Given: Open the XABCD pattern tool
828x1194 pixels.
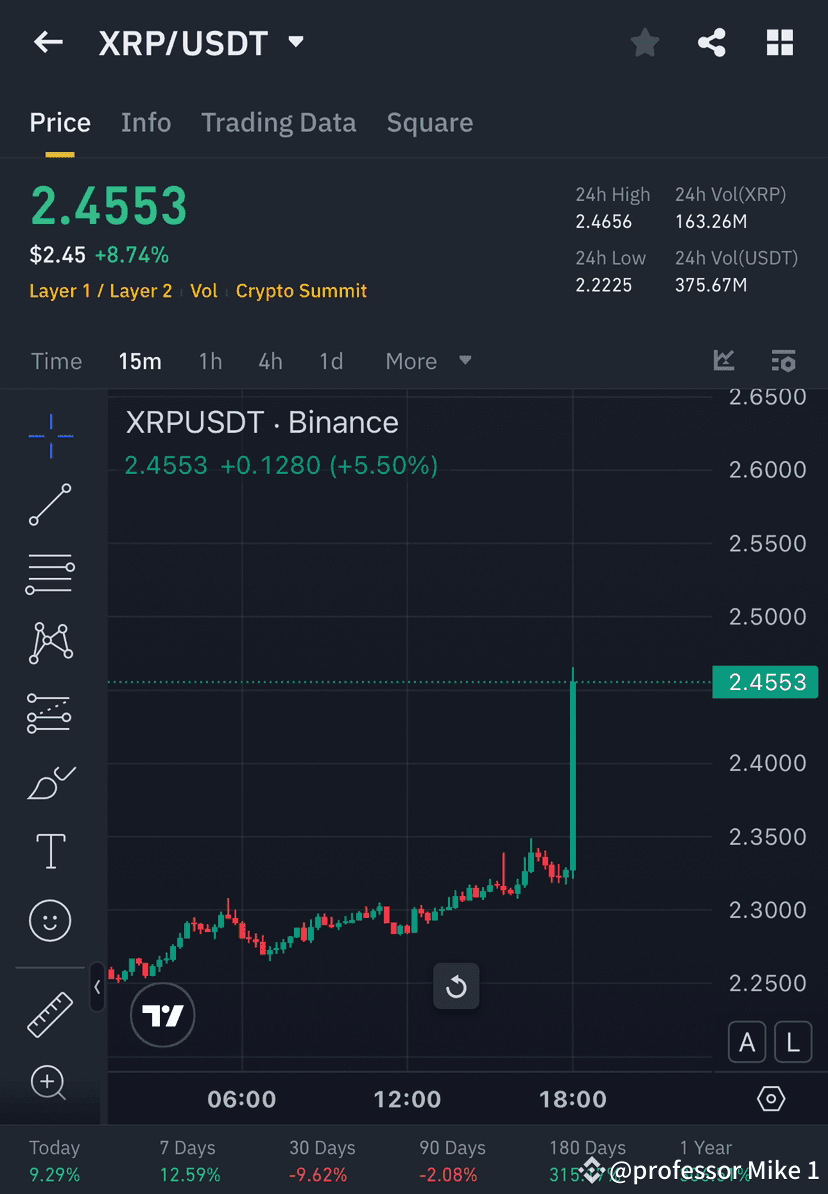Looking at the screenshot, I should [50, 643].
